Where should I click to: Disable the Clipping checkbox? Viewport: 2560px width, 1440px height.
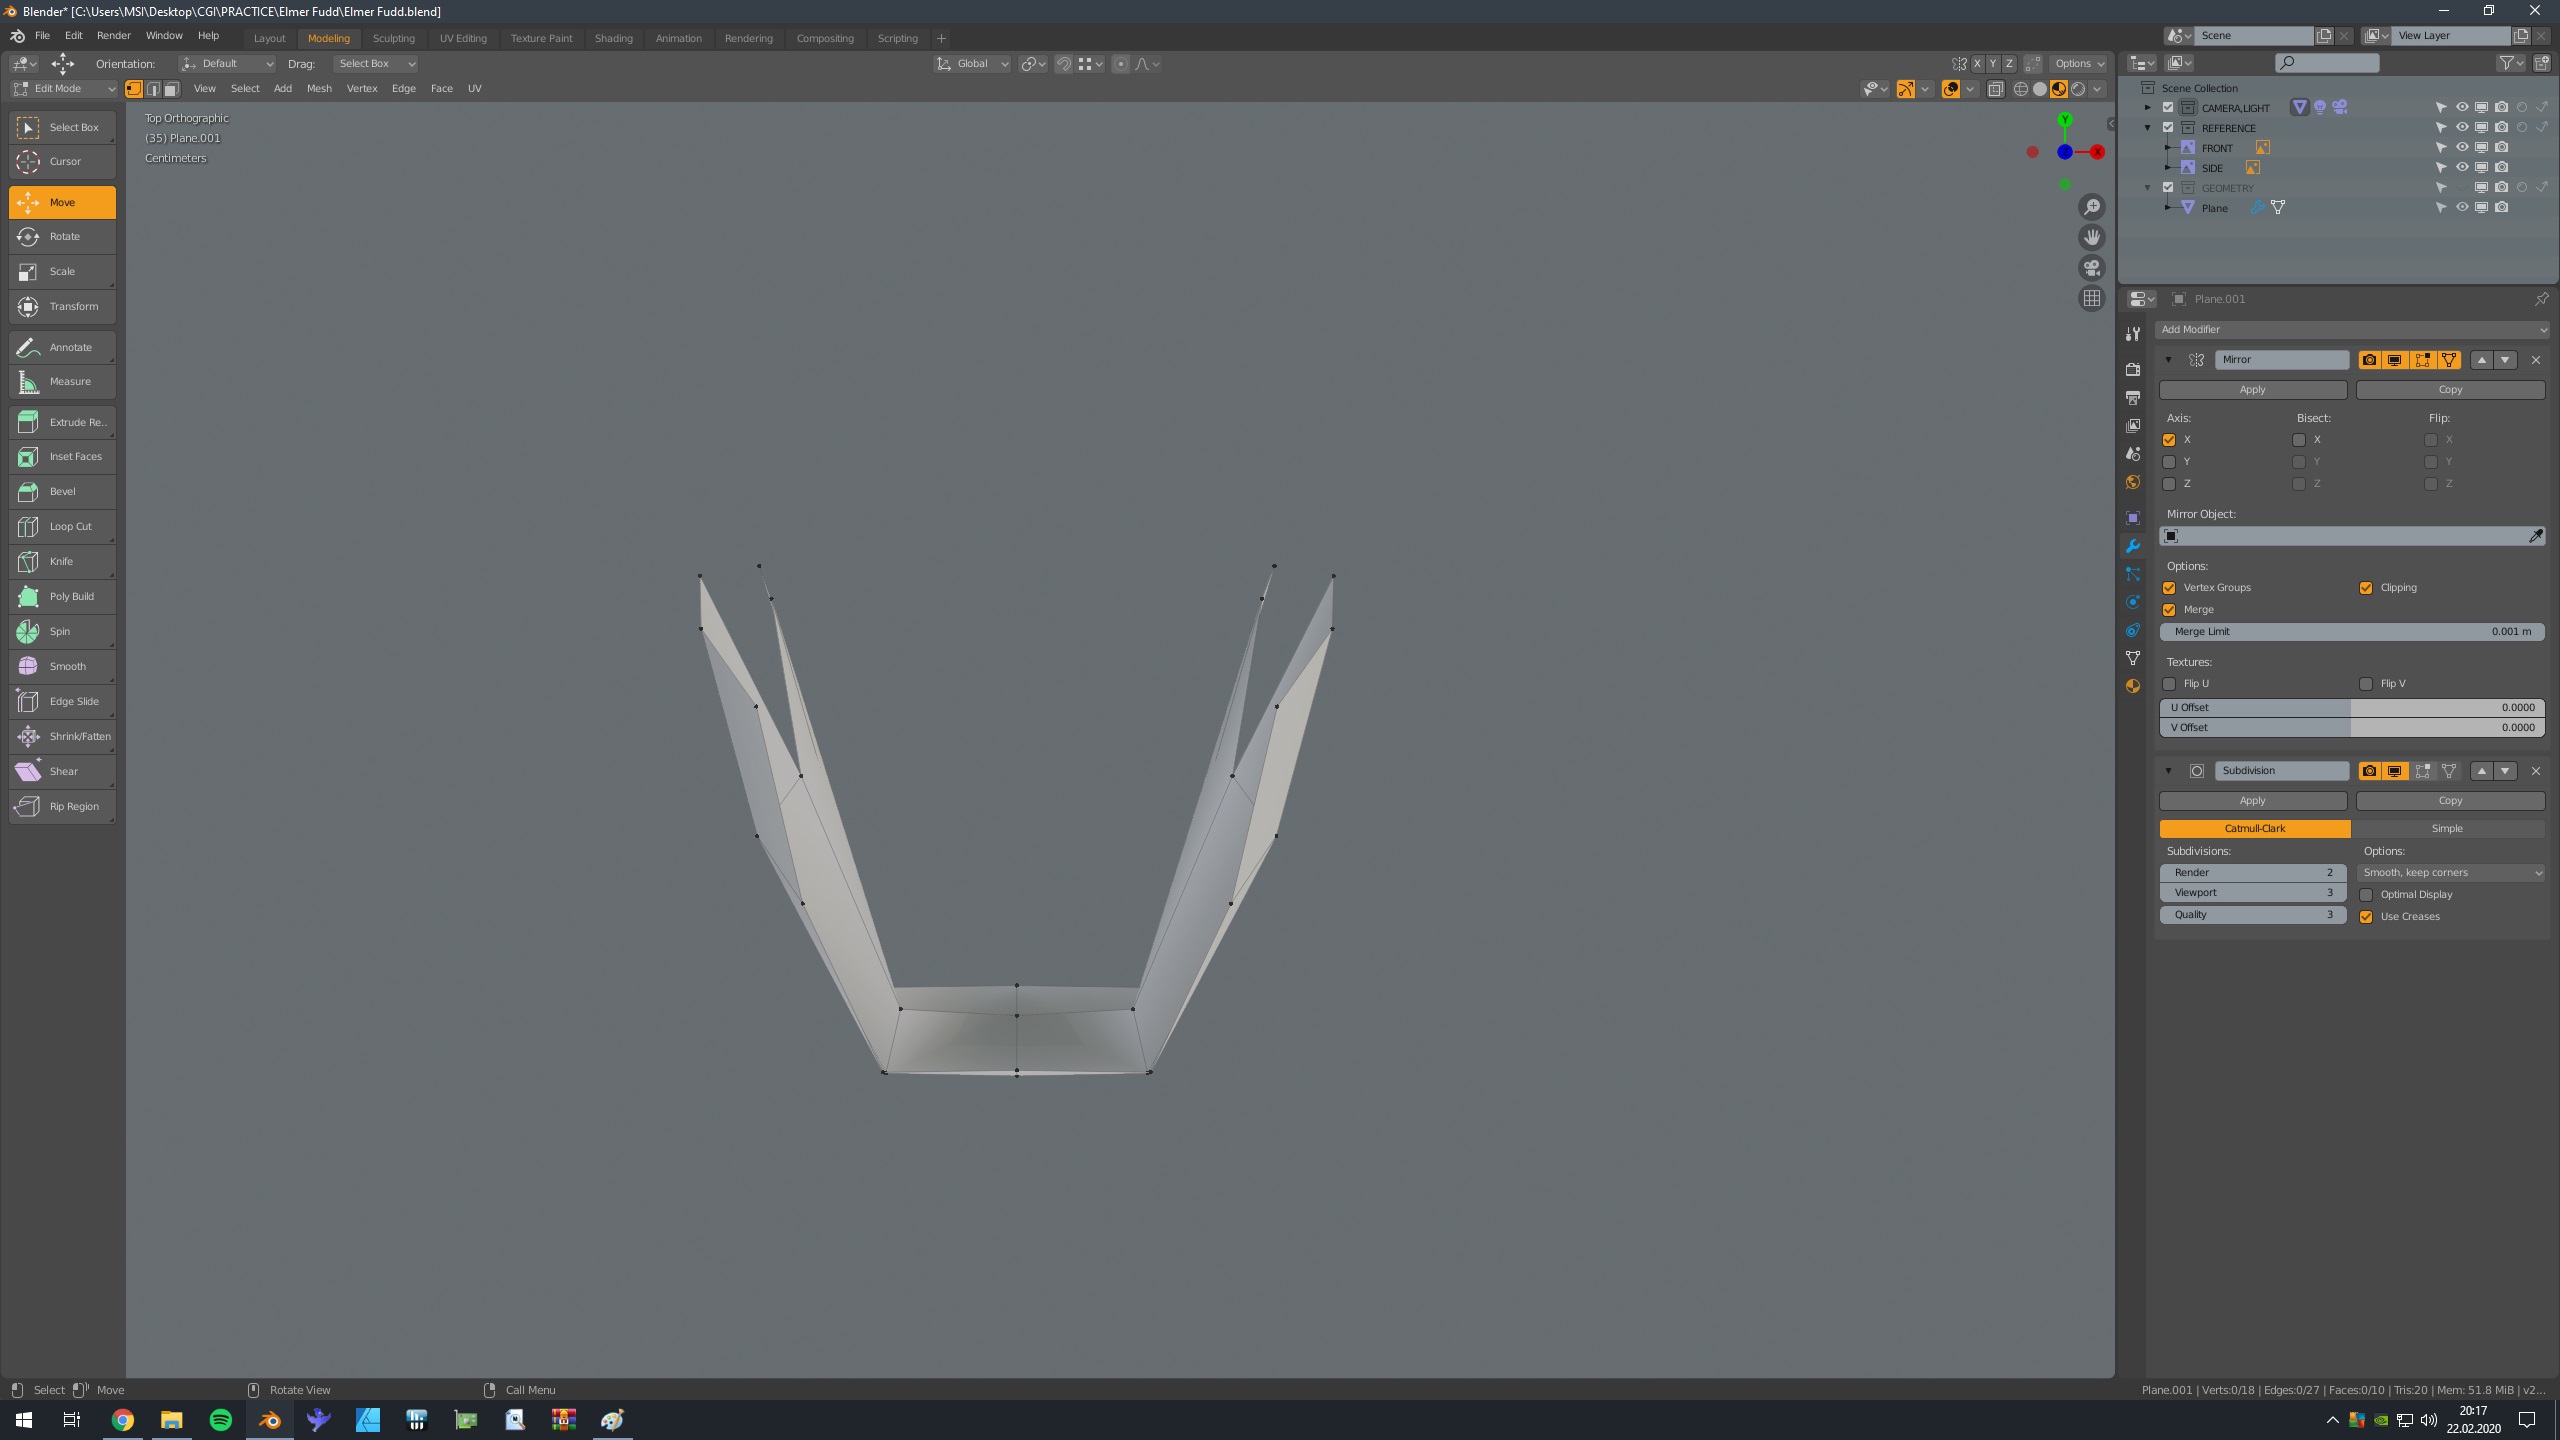click(2366, 588)
